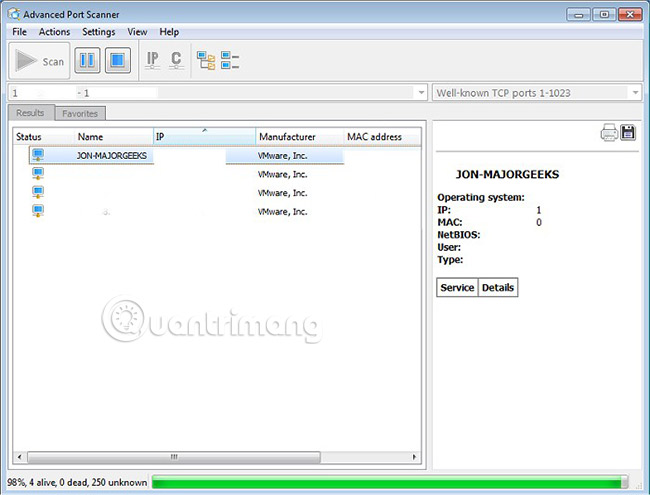Click the Advanced Port Scanner title bar icon
This screenshot has width=650, height=495.
[x=14, y=14]
